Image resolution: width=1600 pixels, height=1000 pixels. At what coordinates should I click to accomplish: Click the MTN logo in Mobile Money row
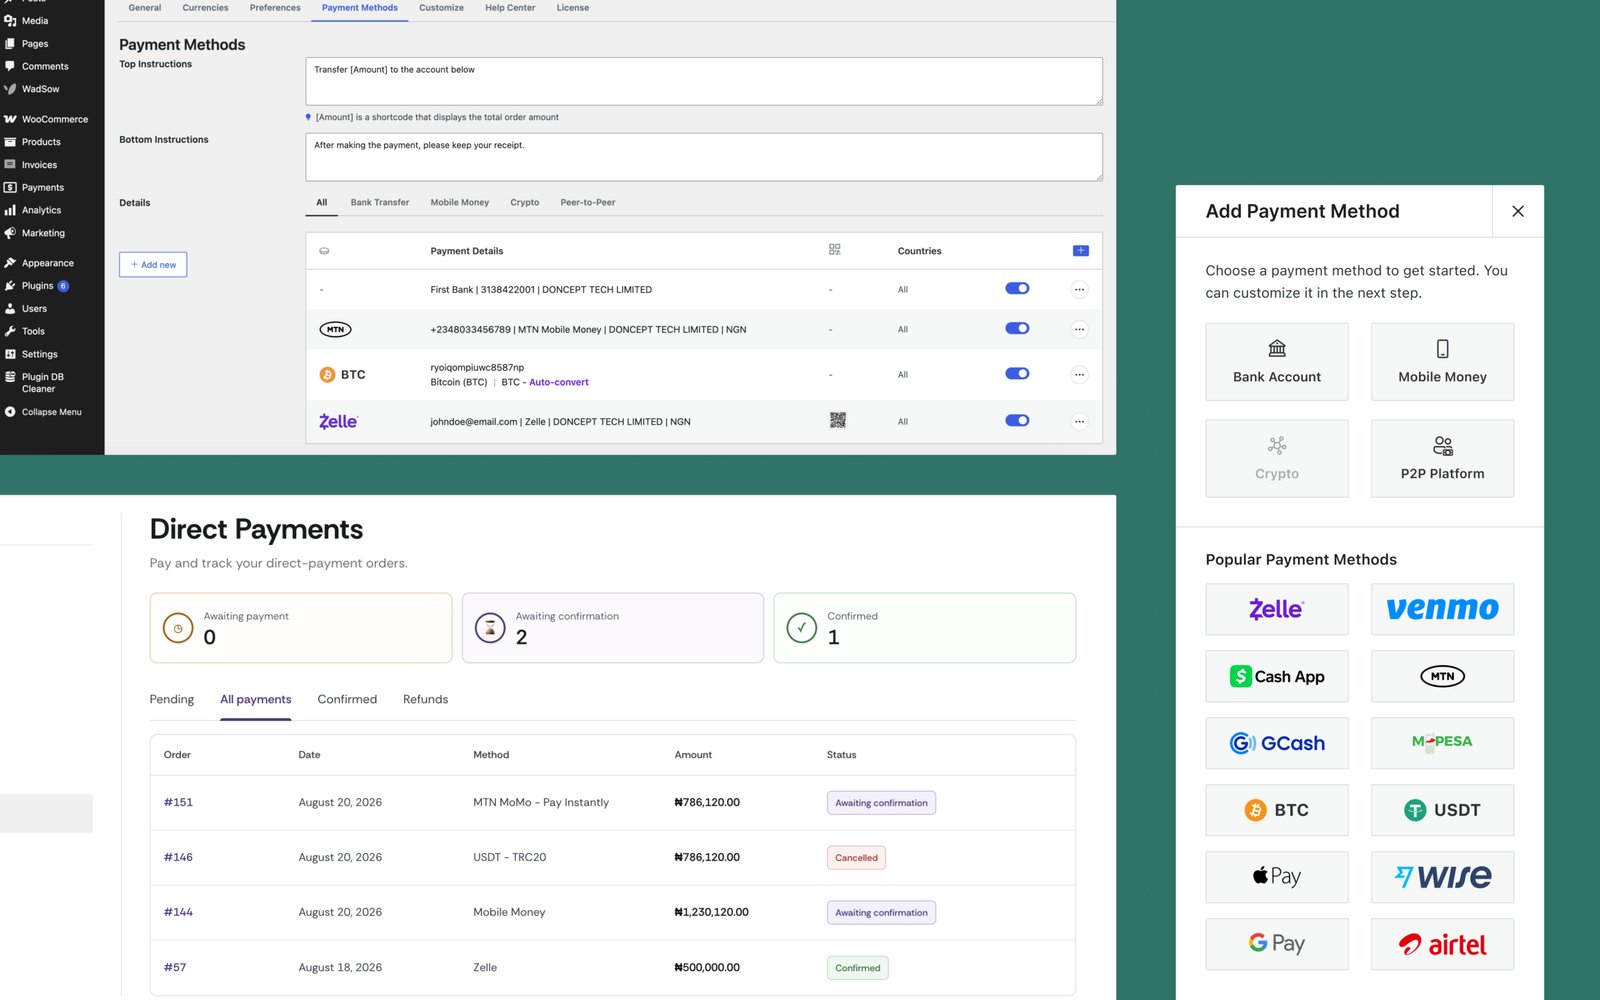(335, 329)
